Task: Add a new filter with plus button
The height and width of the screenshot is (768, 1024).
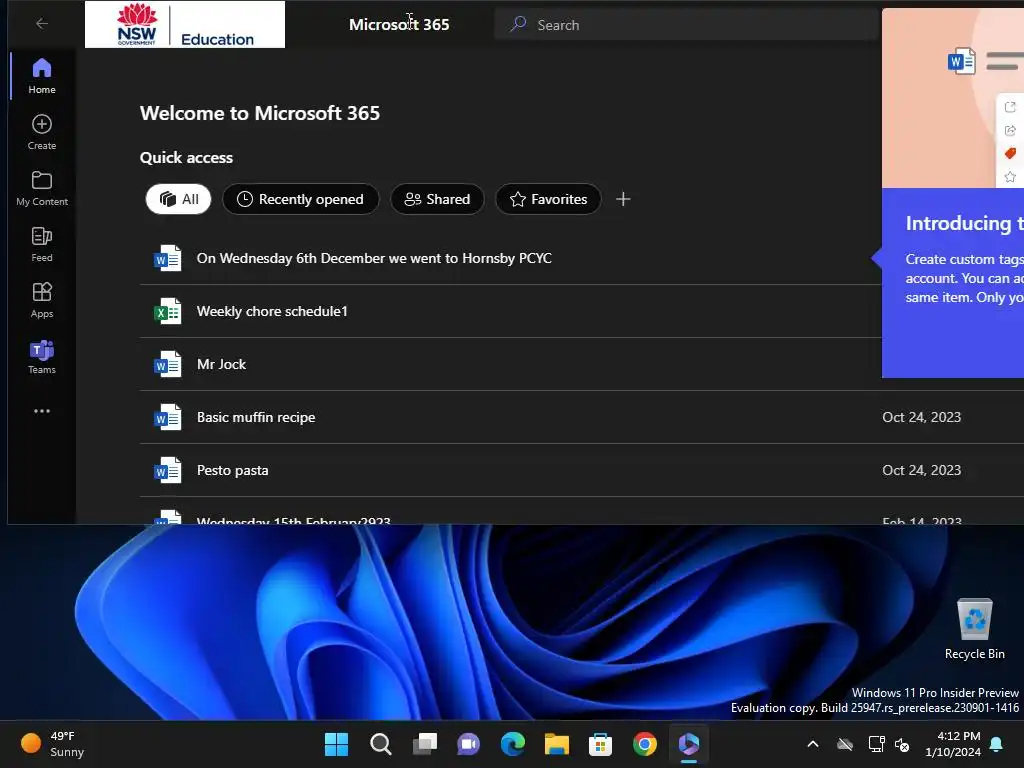Action: pos(623,199)
